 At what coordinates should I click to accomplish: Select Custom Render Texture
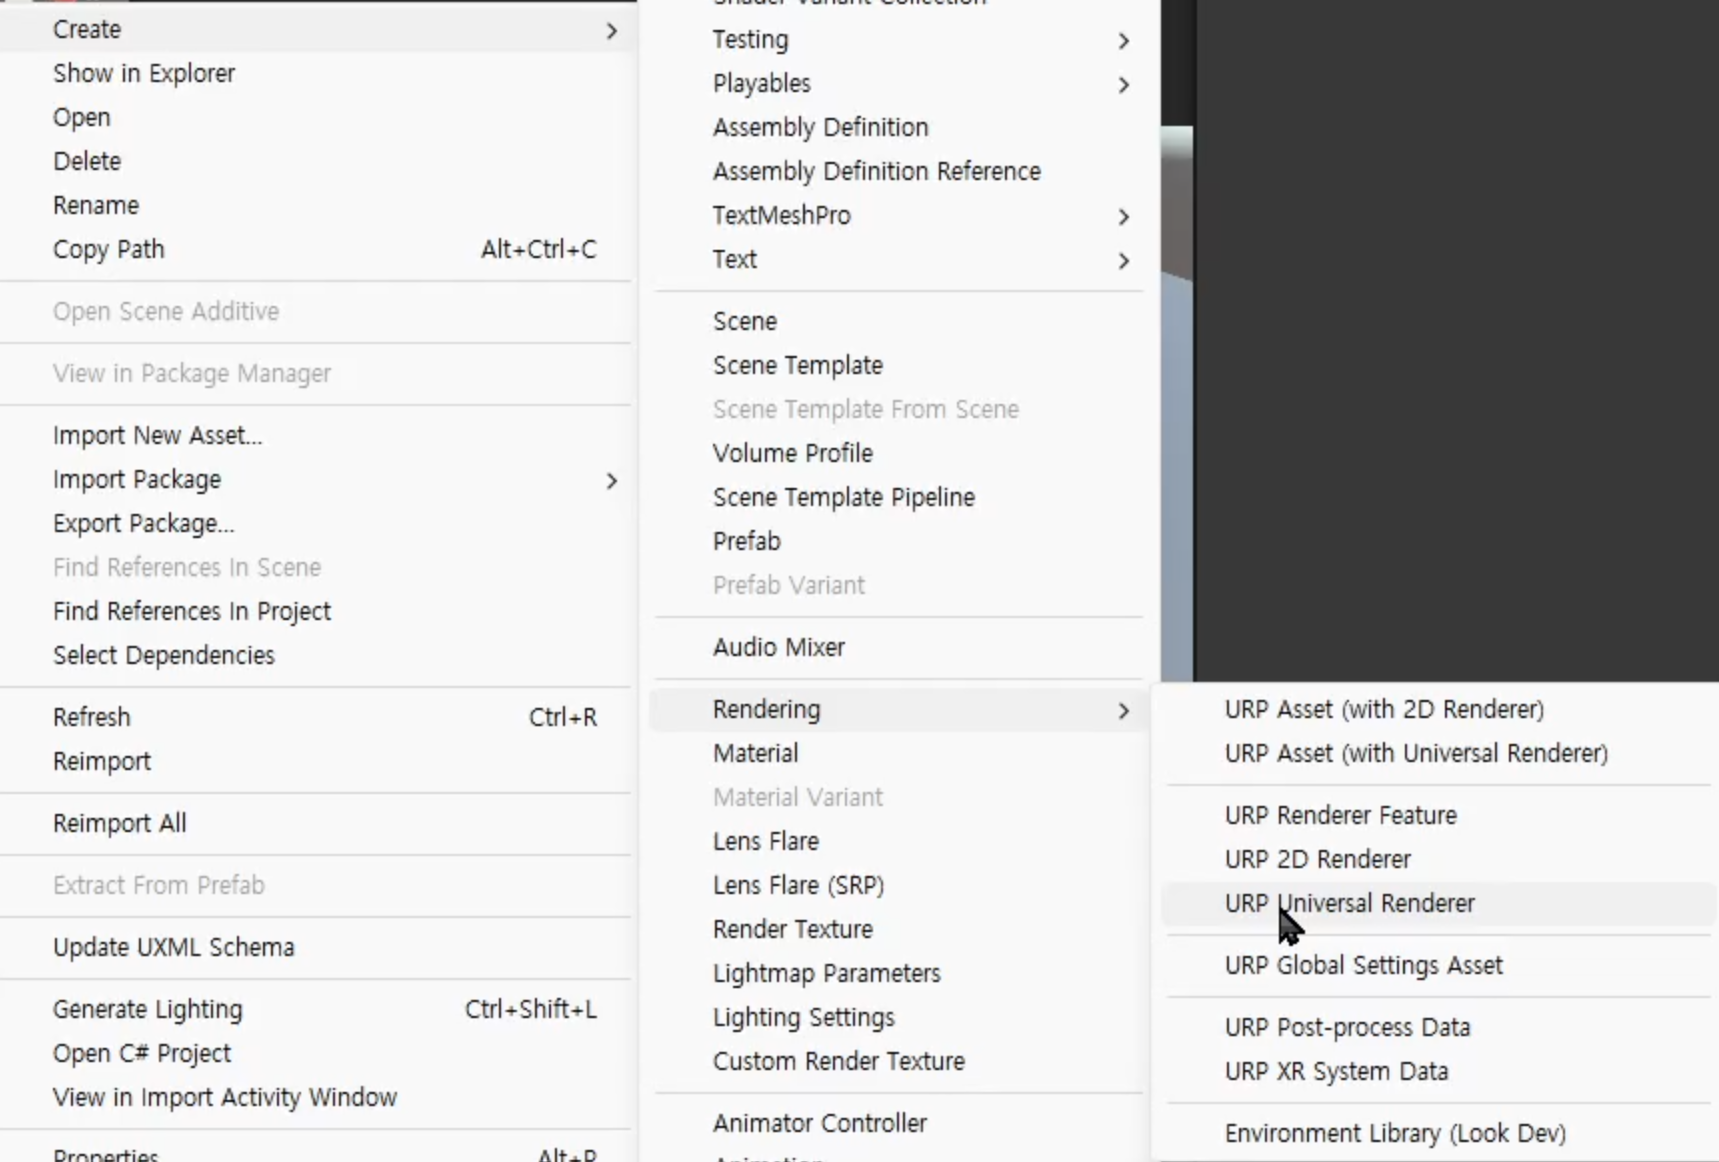[898, 1062]
